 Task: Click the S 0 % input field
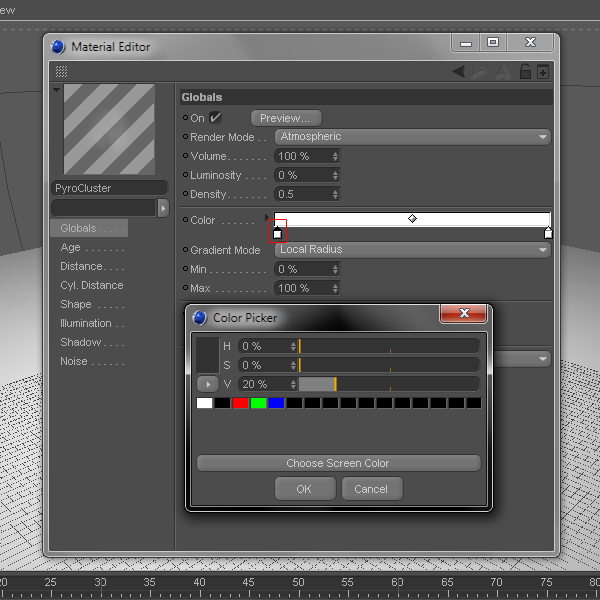pos(265,365)
